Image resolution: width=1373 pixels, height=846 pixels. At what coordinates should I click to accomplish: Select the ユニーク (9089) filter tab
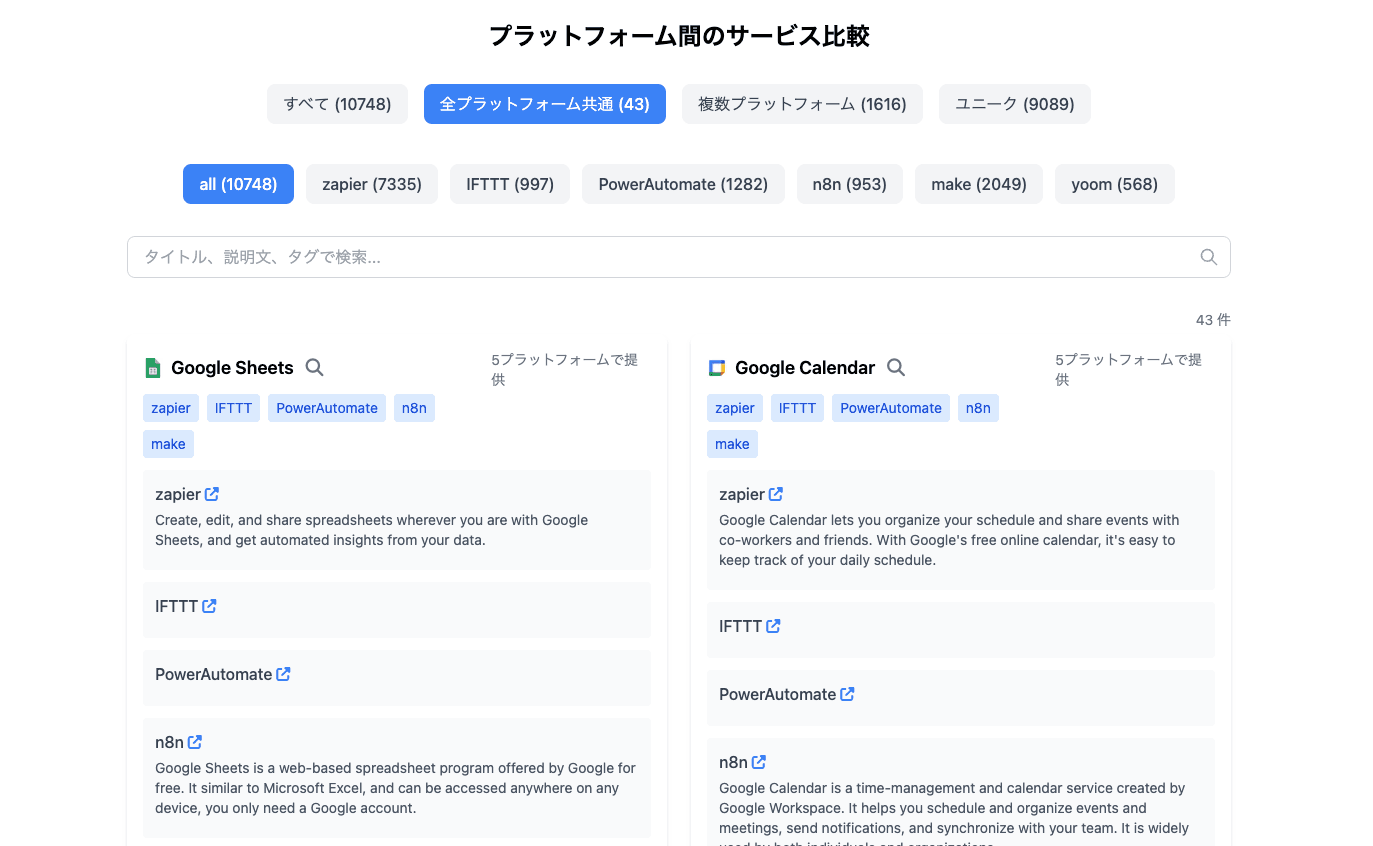tap(1015, 104)
